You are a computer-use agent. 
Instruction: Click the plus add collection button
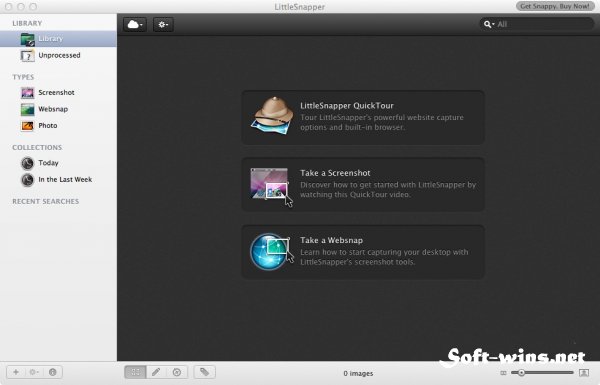tap(16, 372)
